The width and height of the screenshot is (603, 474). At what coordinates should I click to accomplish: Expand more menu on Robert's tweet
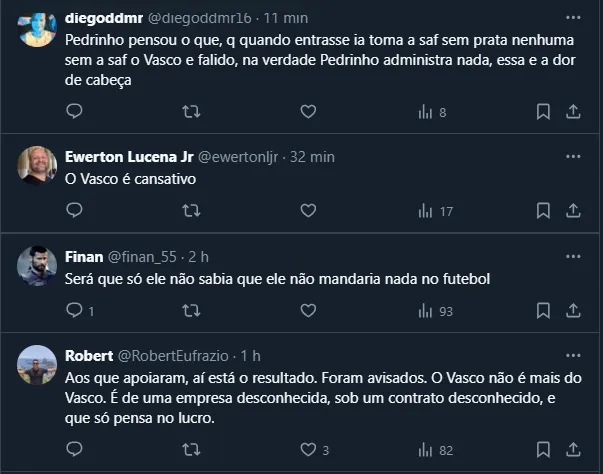572,355
